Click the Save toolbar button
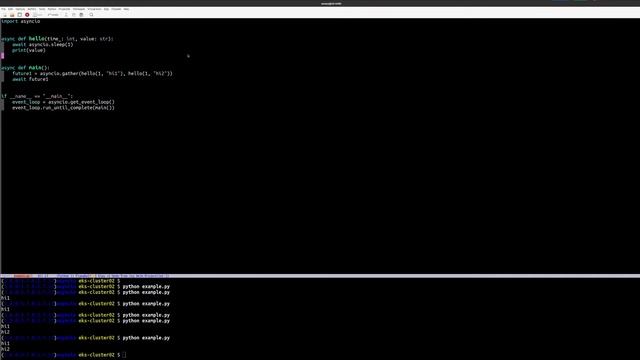 (x=38, y=15)
